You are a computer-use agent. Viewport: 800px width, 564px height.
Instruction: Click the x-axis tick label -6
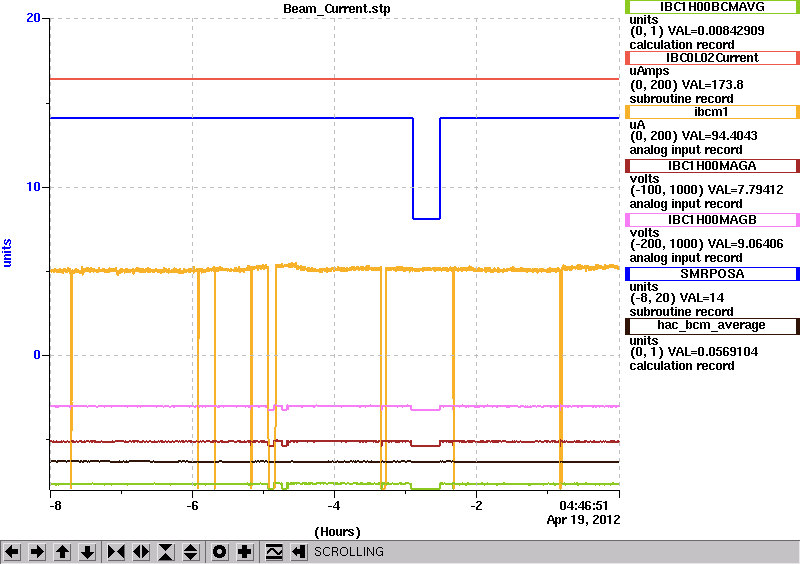coord(192,506)
